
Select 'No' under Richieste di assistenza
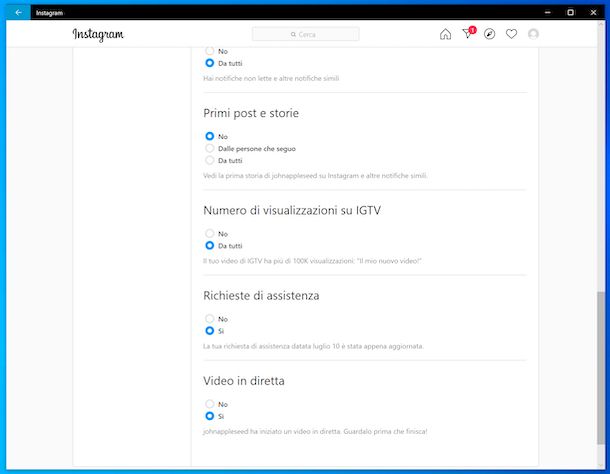coord(210,318)
